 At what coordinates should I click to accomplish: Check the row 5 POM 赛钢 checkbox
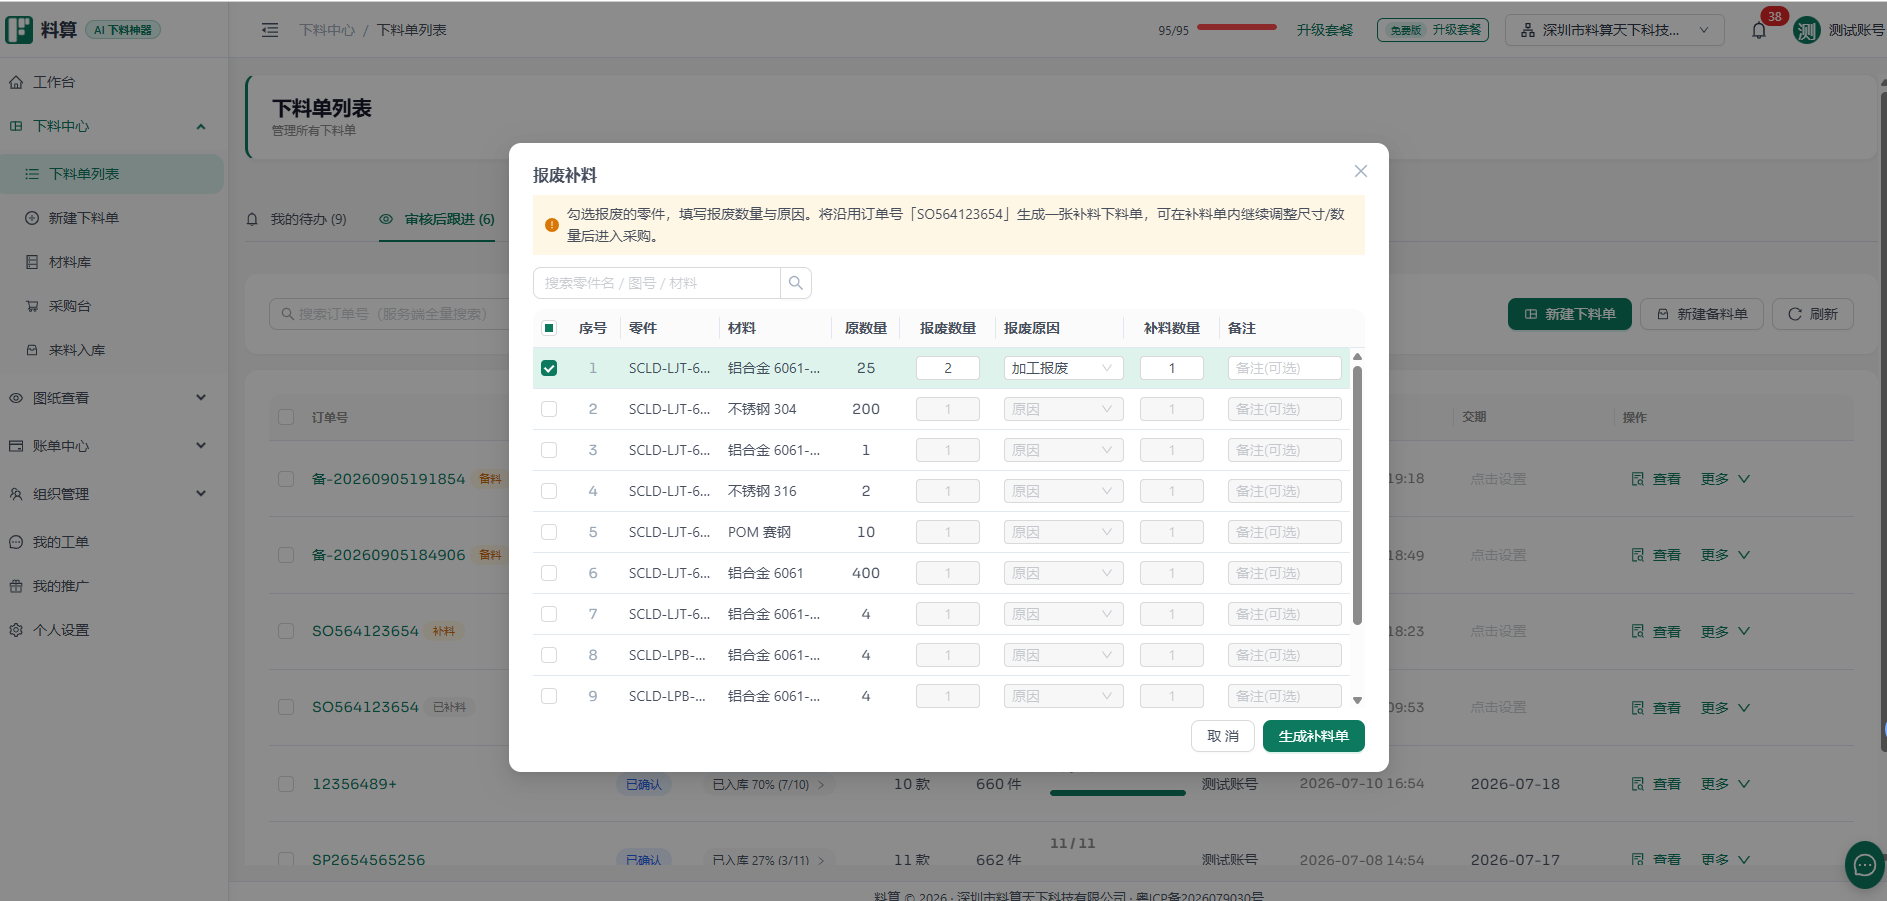(x=549, y=532)
